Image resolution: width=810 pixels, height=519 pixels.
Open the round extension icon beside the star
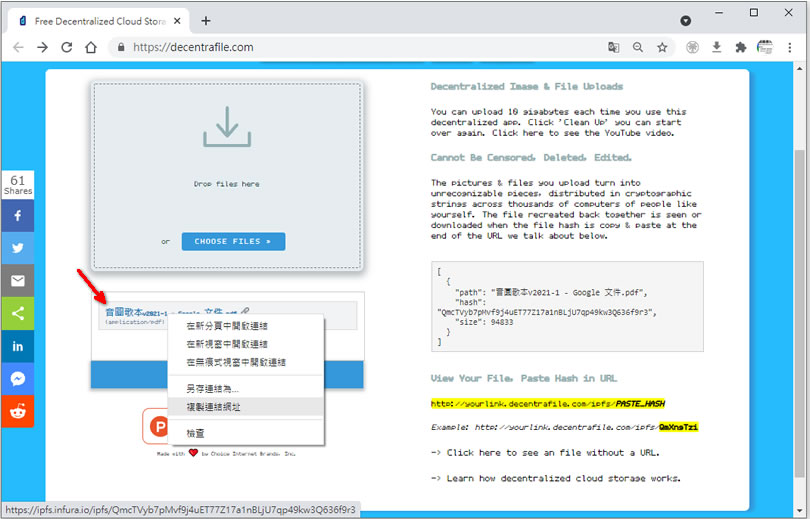(x=692, y=48)
